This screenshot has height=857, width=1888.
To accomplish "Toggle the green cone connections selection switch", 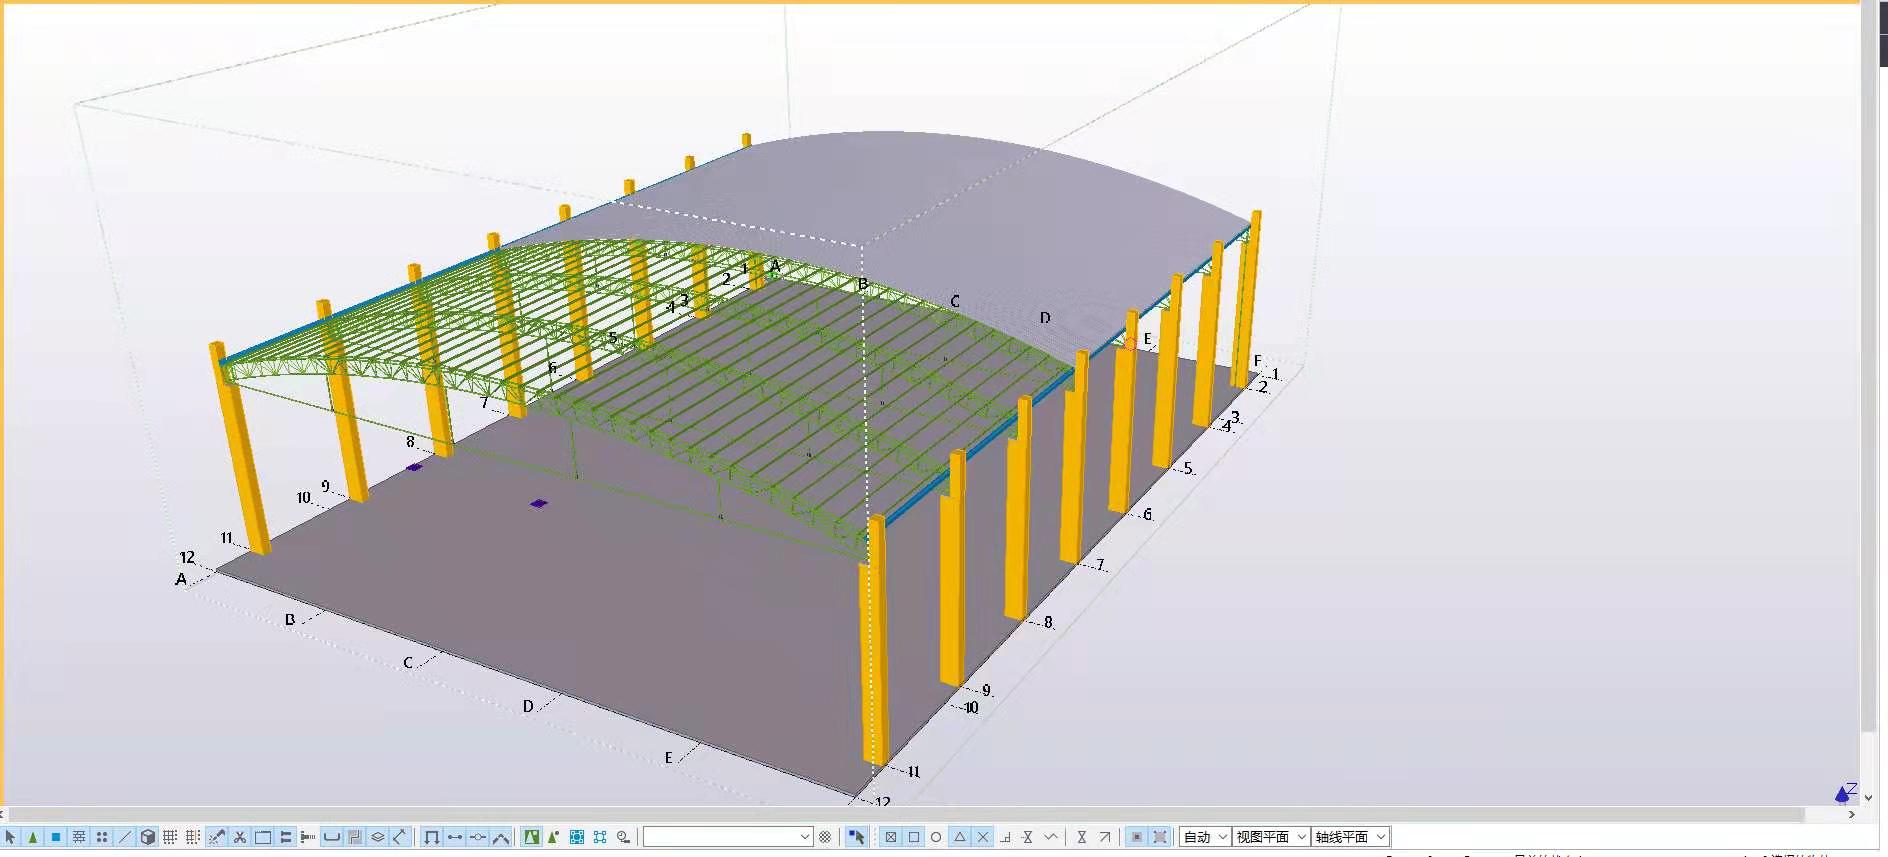I will tap(33, 837).
